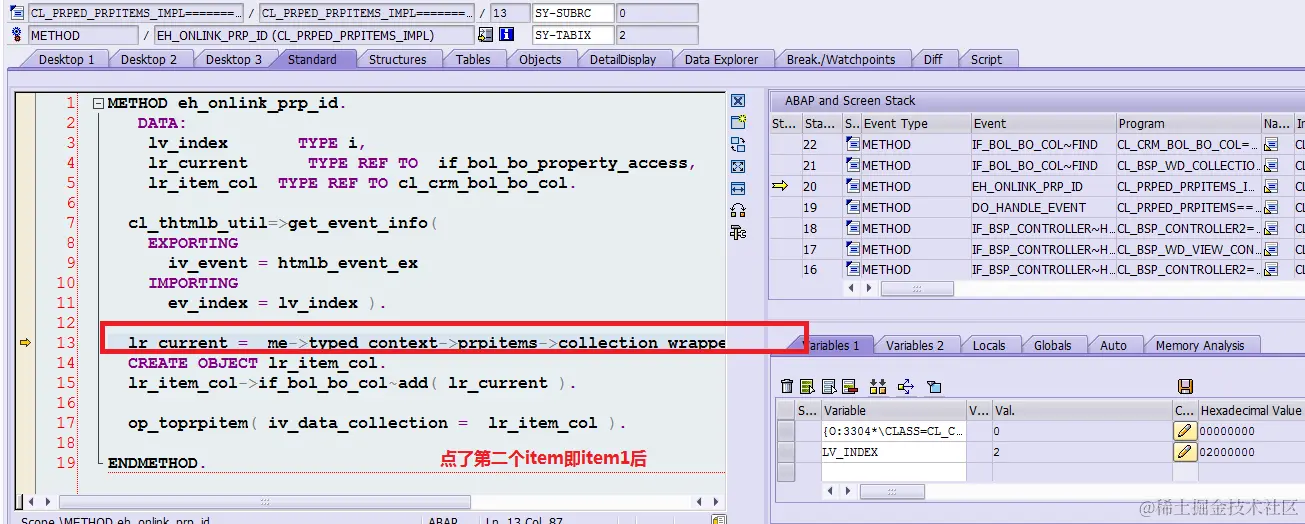Click the pencil edit icon for LV_INDEX

[1184, 452]
